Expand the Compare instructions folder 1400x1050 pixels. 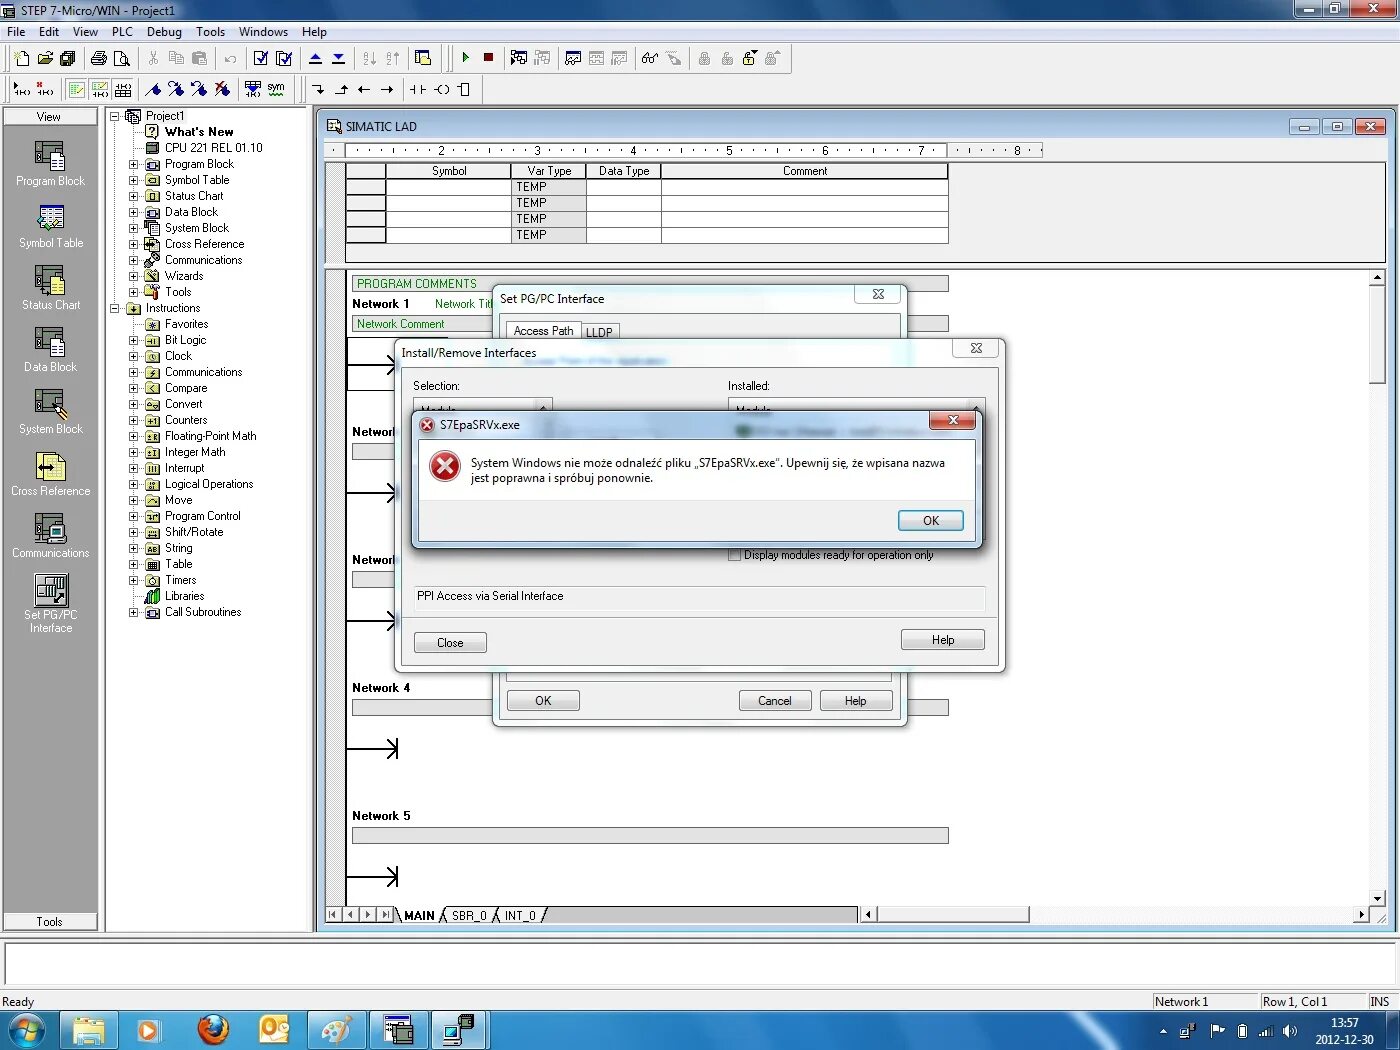tap(133, 388)
